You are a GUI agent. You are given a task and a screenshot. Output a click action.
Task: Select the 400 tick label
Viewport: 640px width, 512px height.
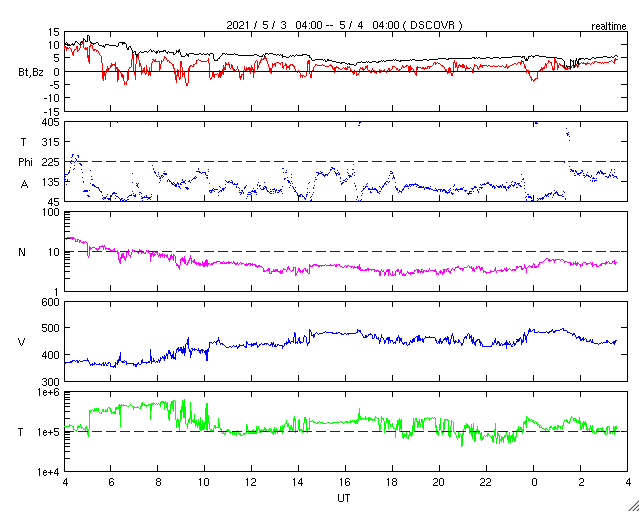pos(51,355)
